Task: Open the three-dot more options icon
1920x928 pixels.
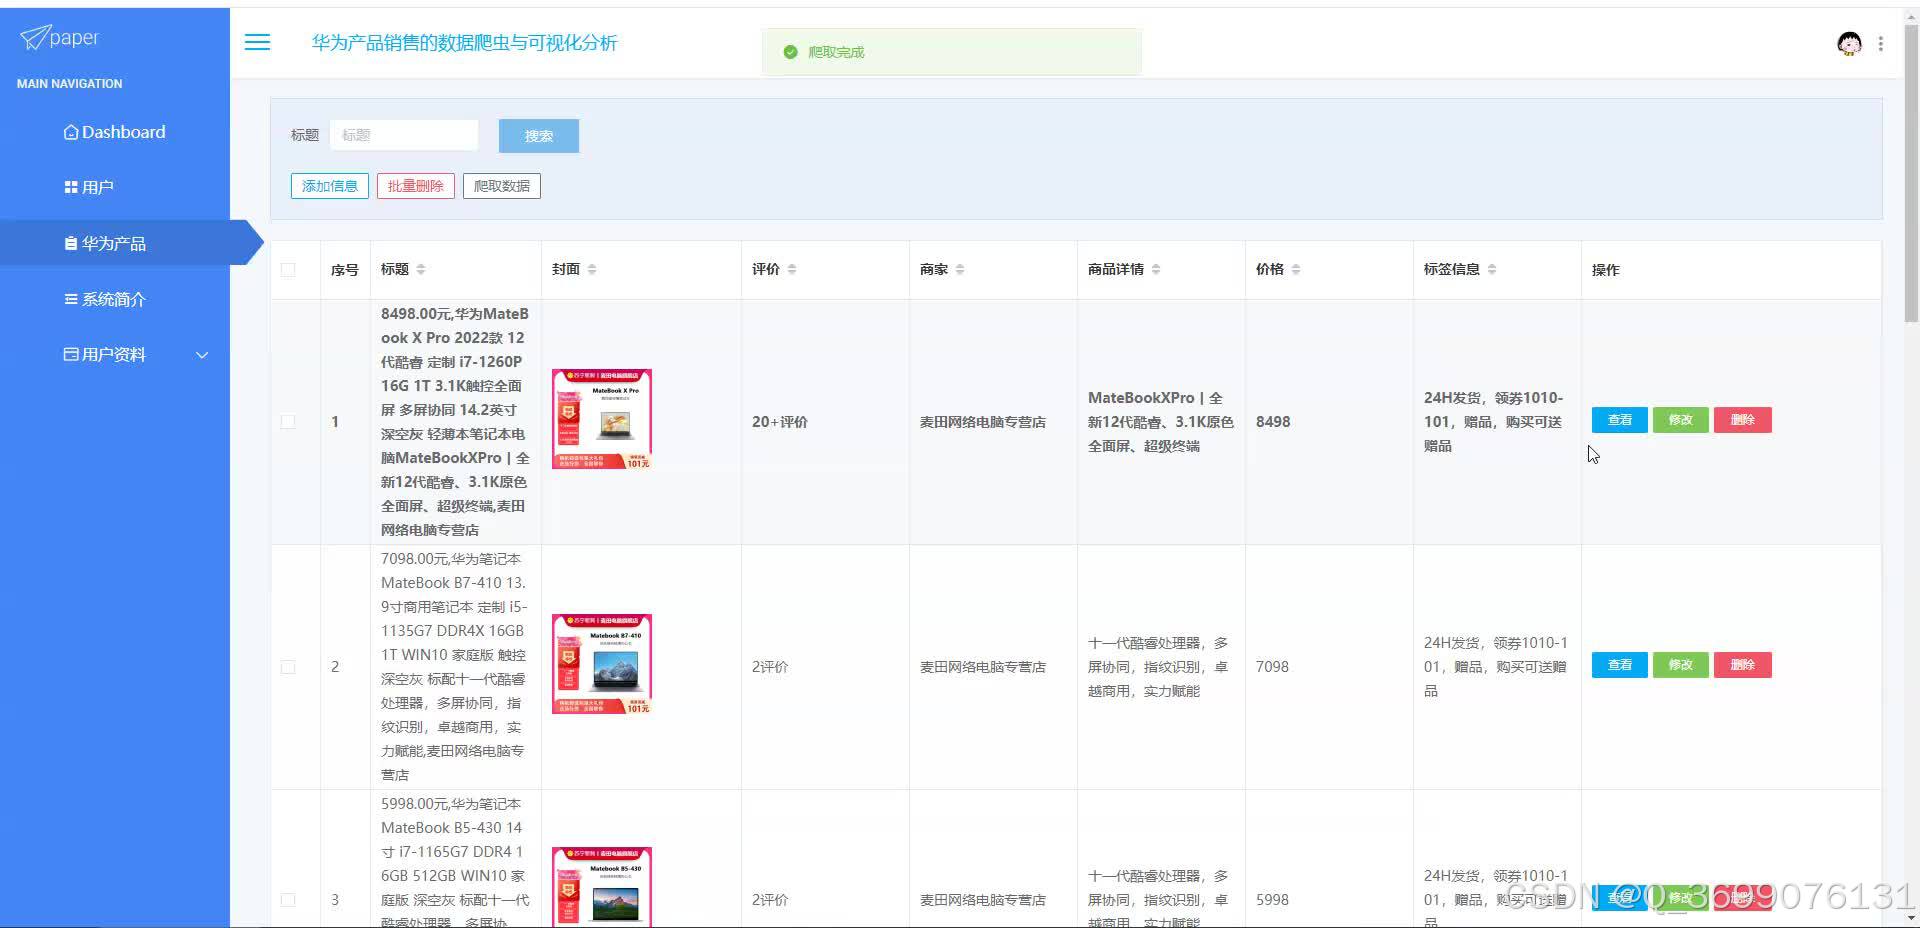Action: coord(1881,44)
